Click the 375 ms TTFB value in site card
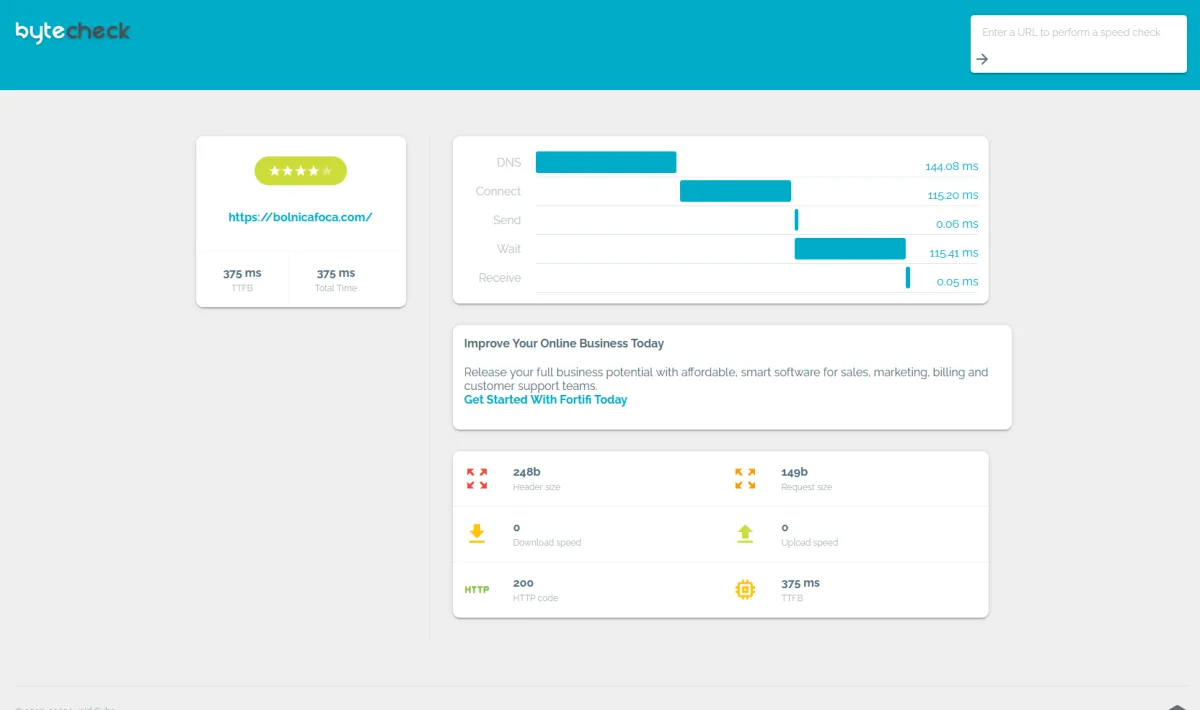1200x710 pixels. (x=242, y=273)
